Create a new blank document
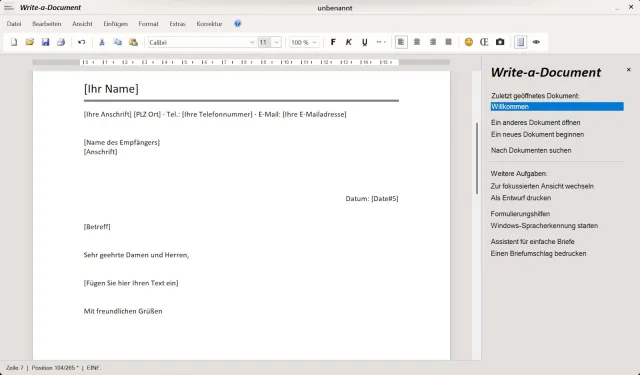The height and width of the screenshot is (375, 640). point(14,42)
